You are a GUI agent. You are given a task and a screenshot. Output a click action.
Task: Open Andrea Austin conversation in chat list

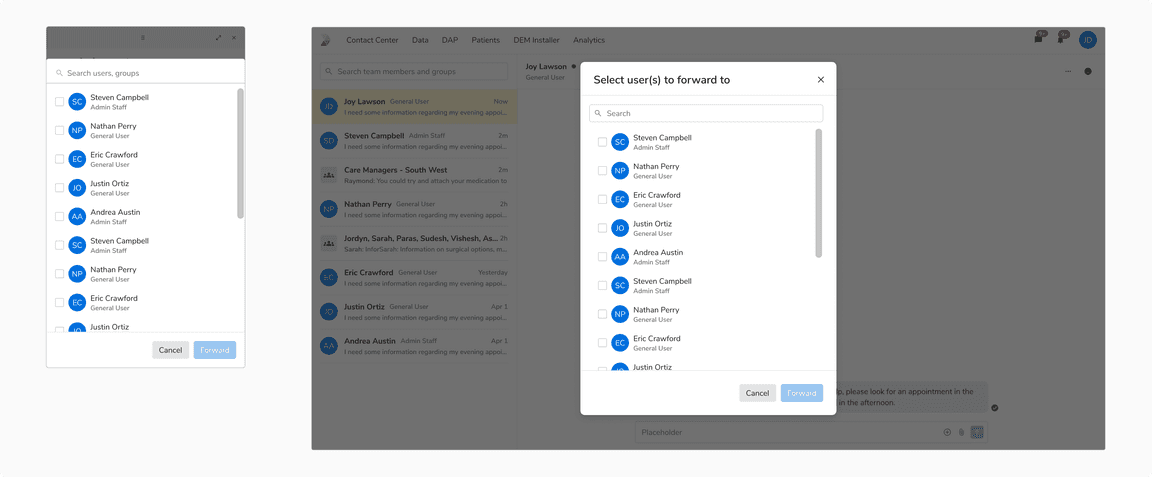click(414, 345)
